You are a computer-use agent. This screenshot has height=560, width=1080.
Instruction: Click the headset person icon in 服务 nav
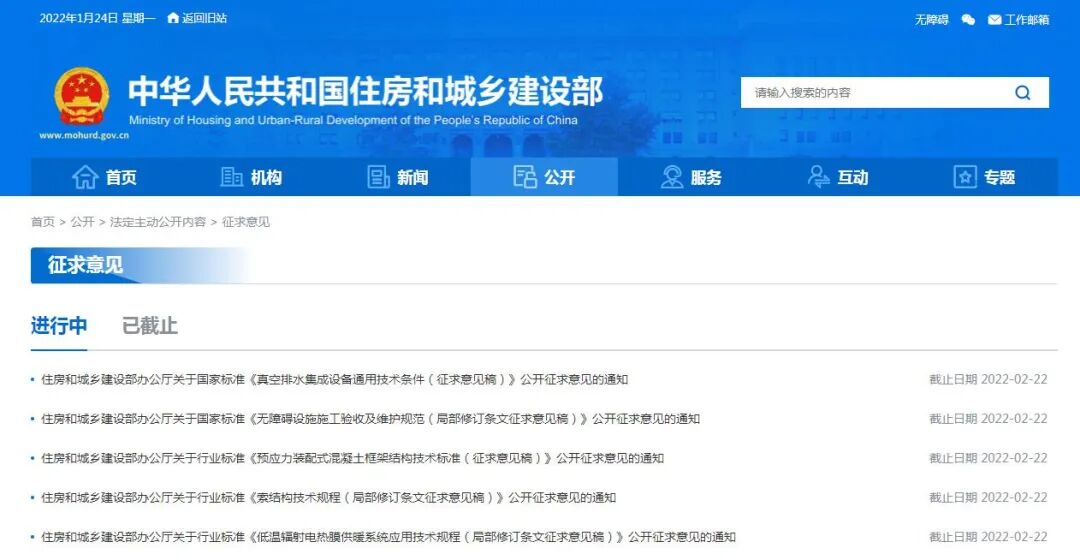(x=672, y=177)
